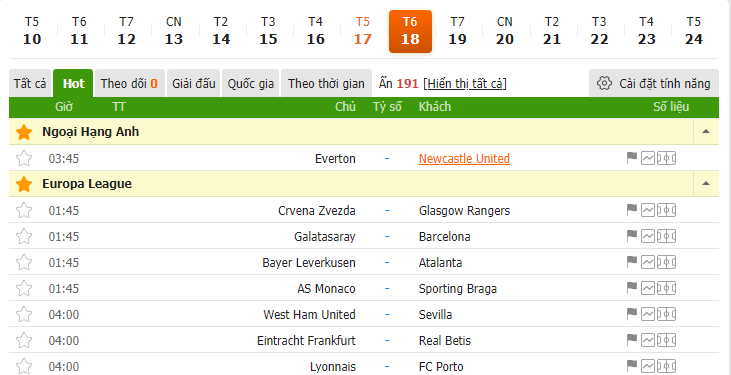
Task: Collapse the Ngoại Hạng Anh section
Action: 706,132
